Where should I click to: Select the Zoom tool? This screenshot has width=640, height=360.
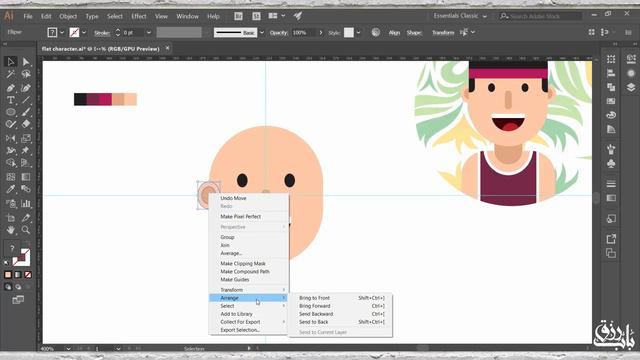(x=26, y=230)
